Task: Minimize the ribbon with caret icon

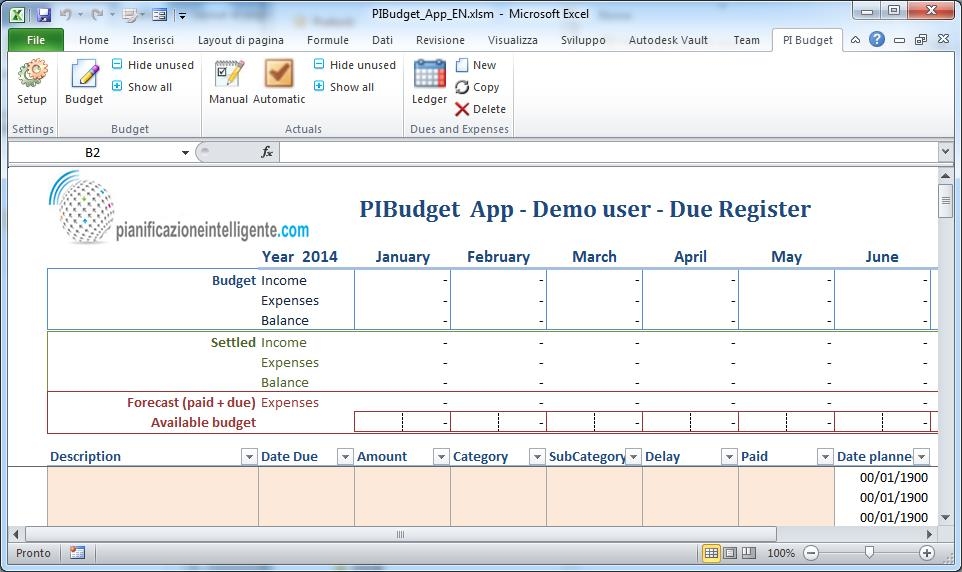Action: point(855,40)
